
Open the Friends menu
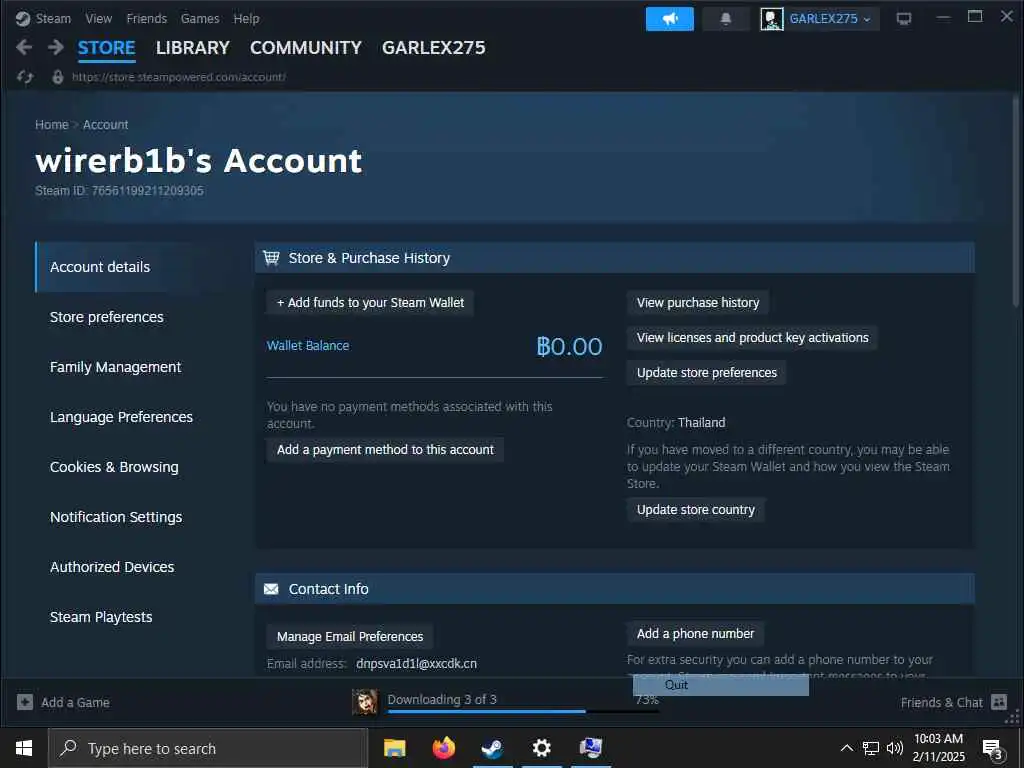tap(146, 19)
